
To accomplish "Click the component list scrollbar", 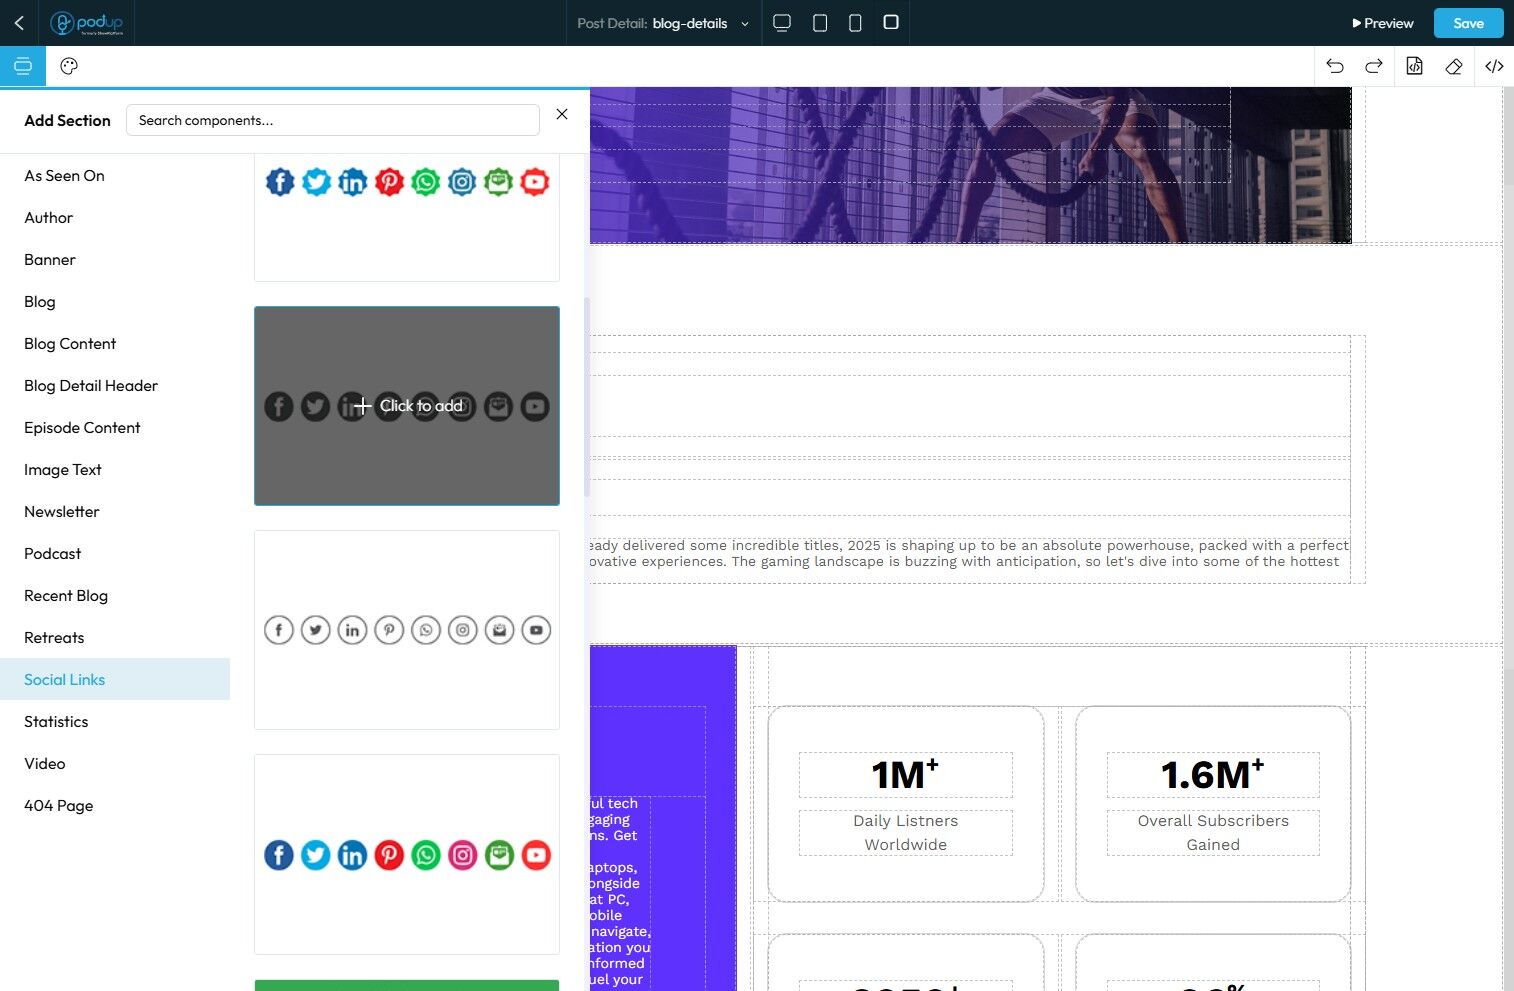I will (586, 397).
